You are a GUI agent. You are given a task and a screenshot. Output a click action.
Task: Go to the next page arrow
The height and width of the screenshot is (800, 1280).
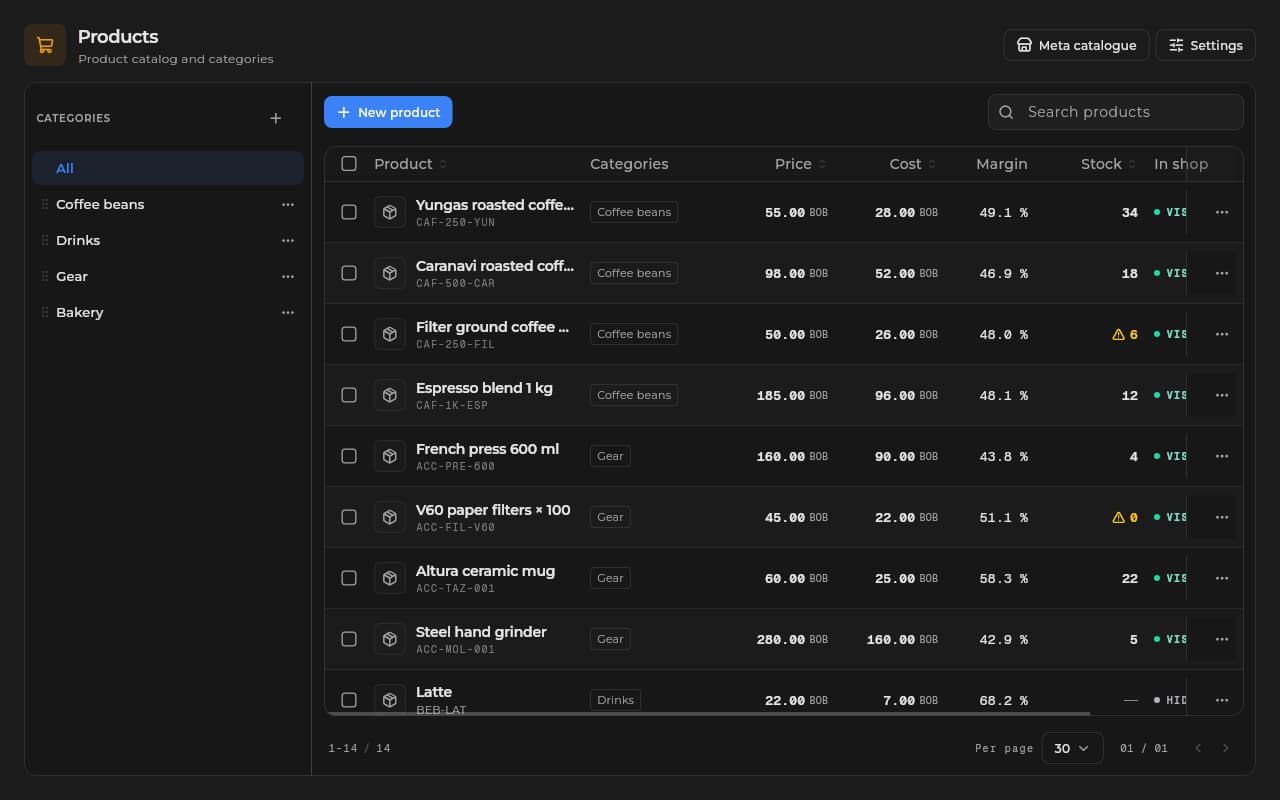[x=1226, y=748]
